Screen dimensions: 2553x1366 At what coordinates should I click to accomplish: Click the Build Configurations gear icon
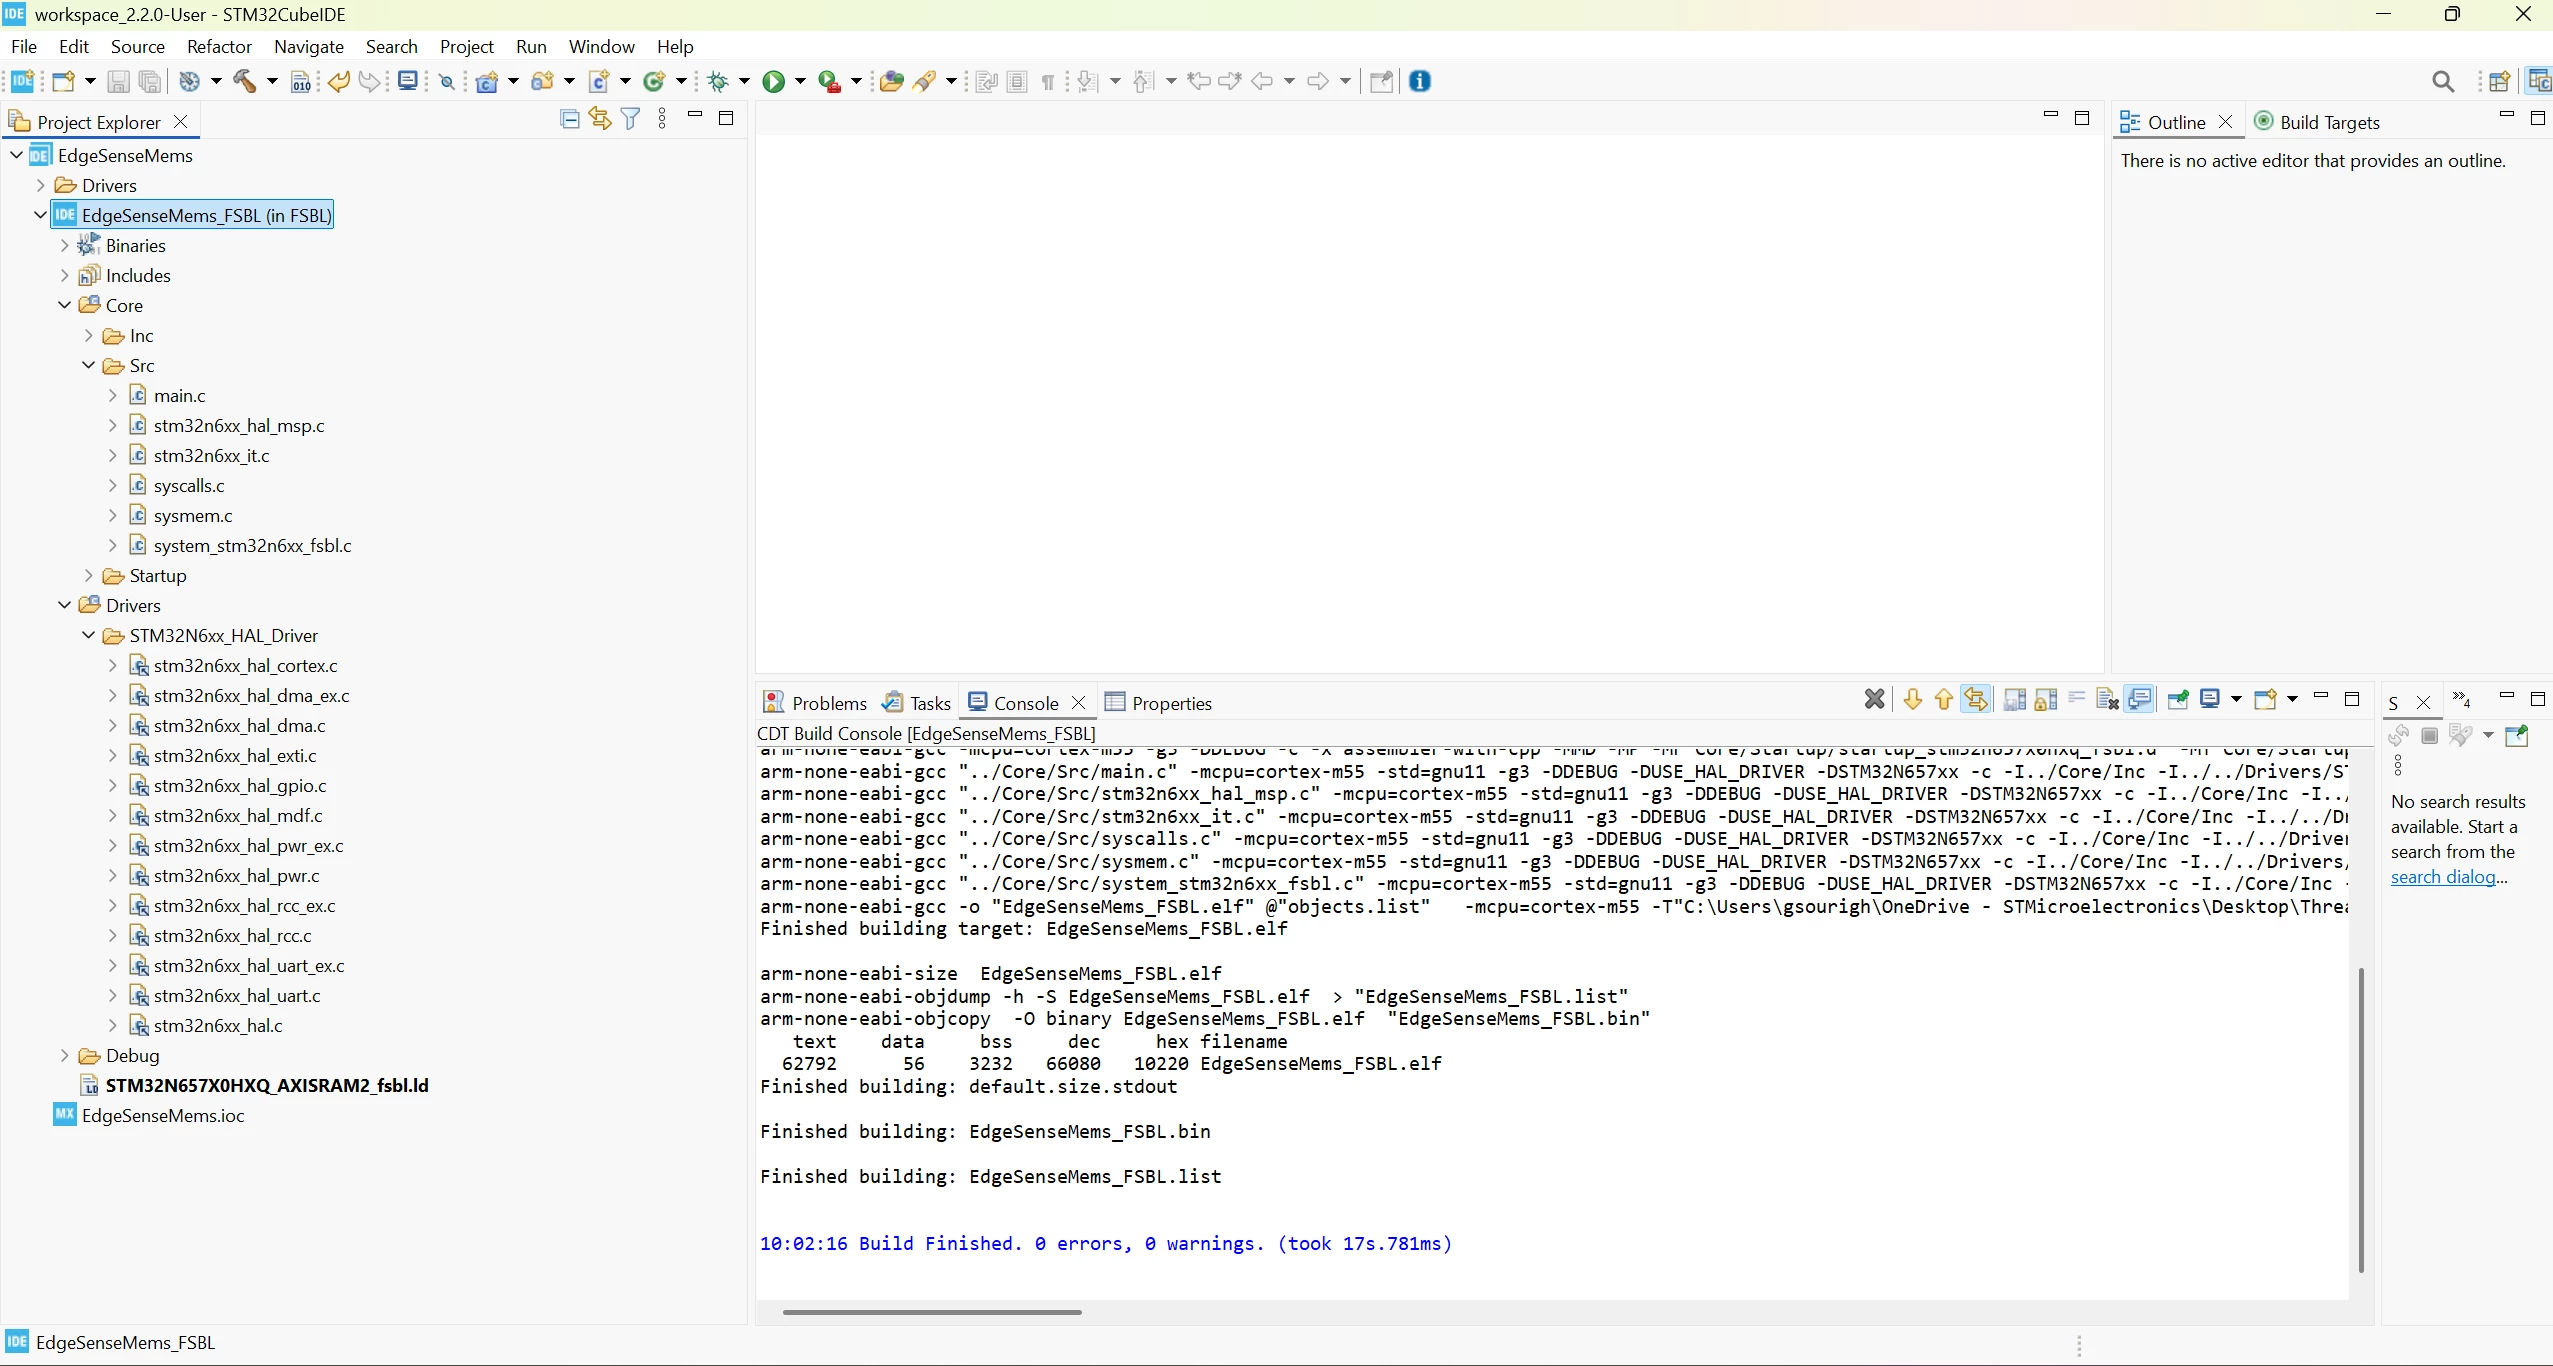(x=189, y=82)
